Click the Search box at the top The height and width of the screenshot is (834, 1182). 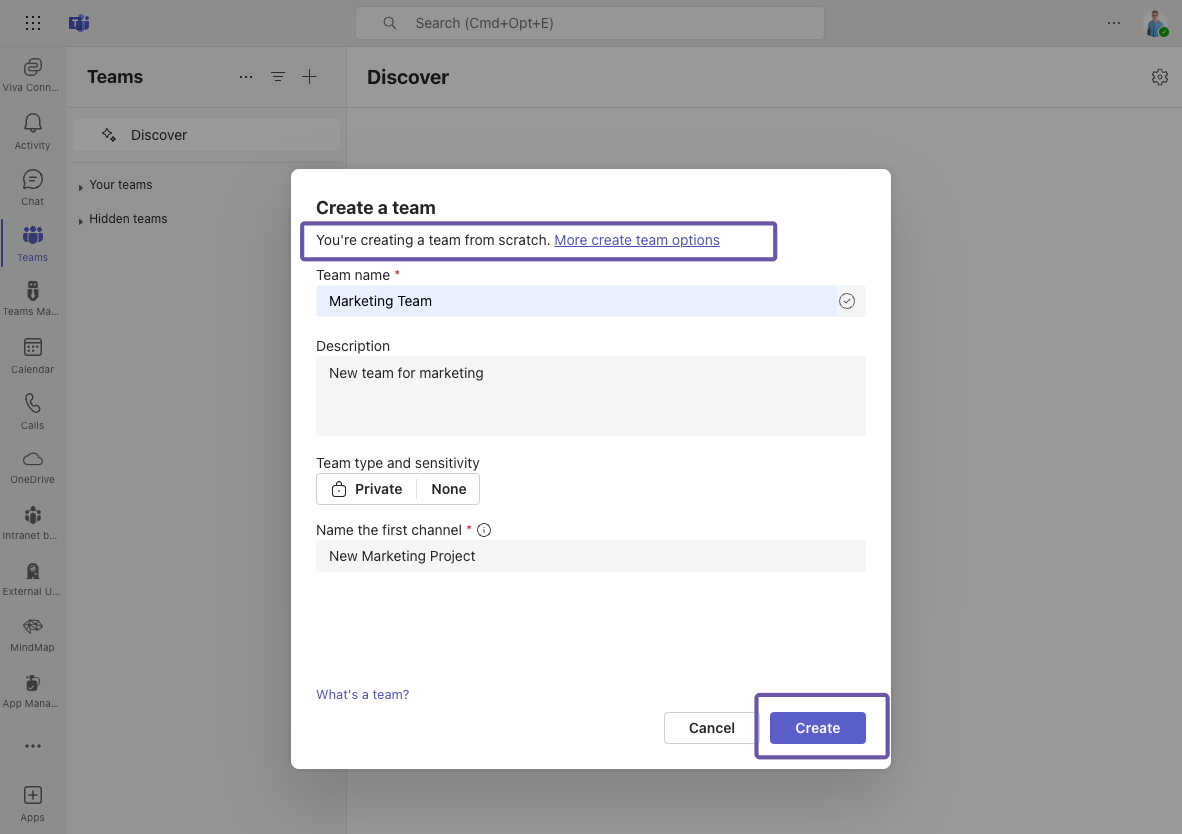589,23
